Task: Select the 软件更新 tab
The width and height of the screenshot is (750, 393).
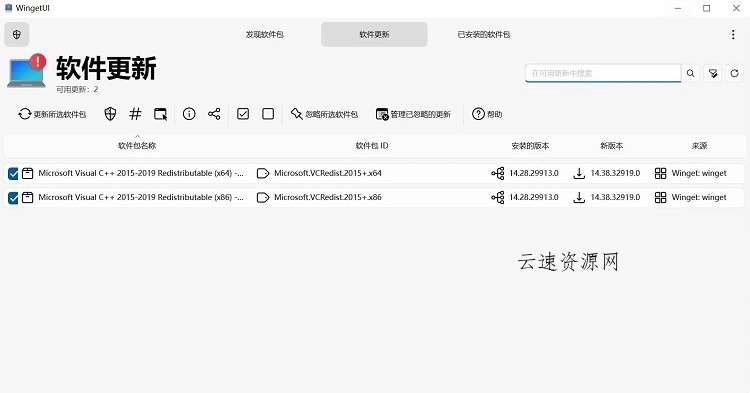Action: point(374,34)
